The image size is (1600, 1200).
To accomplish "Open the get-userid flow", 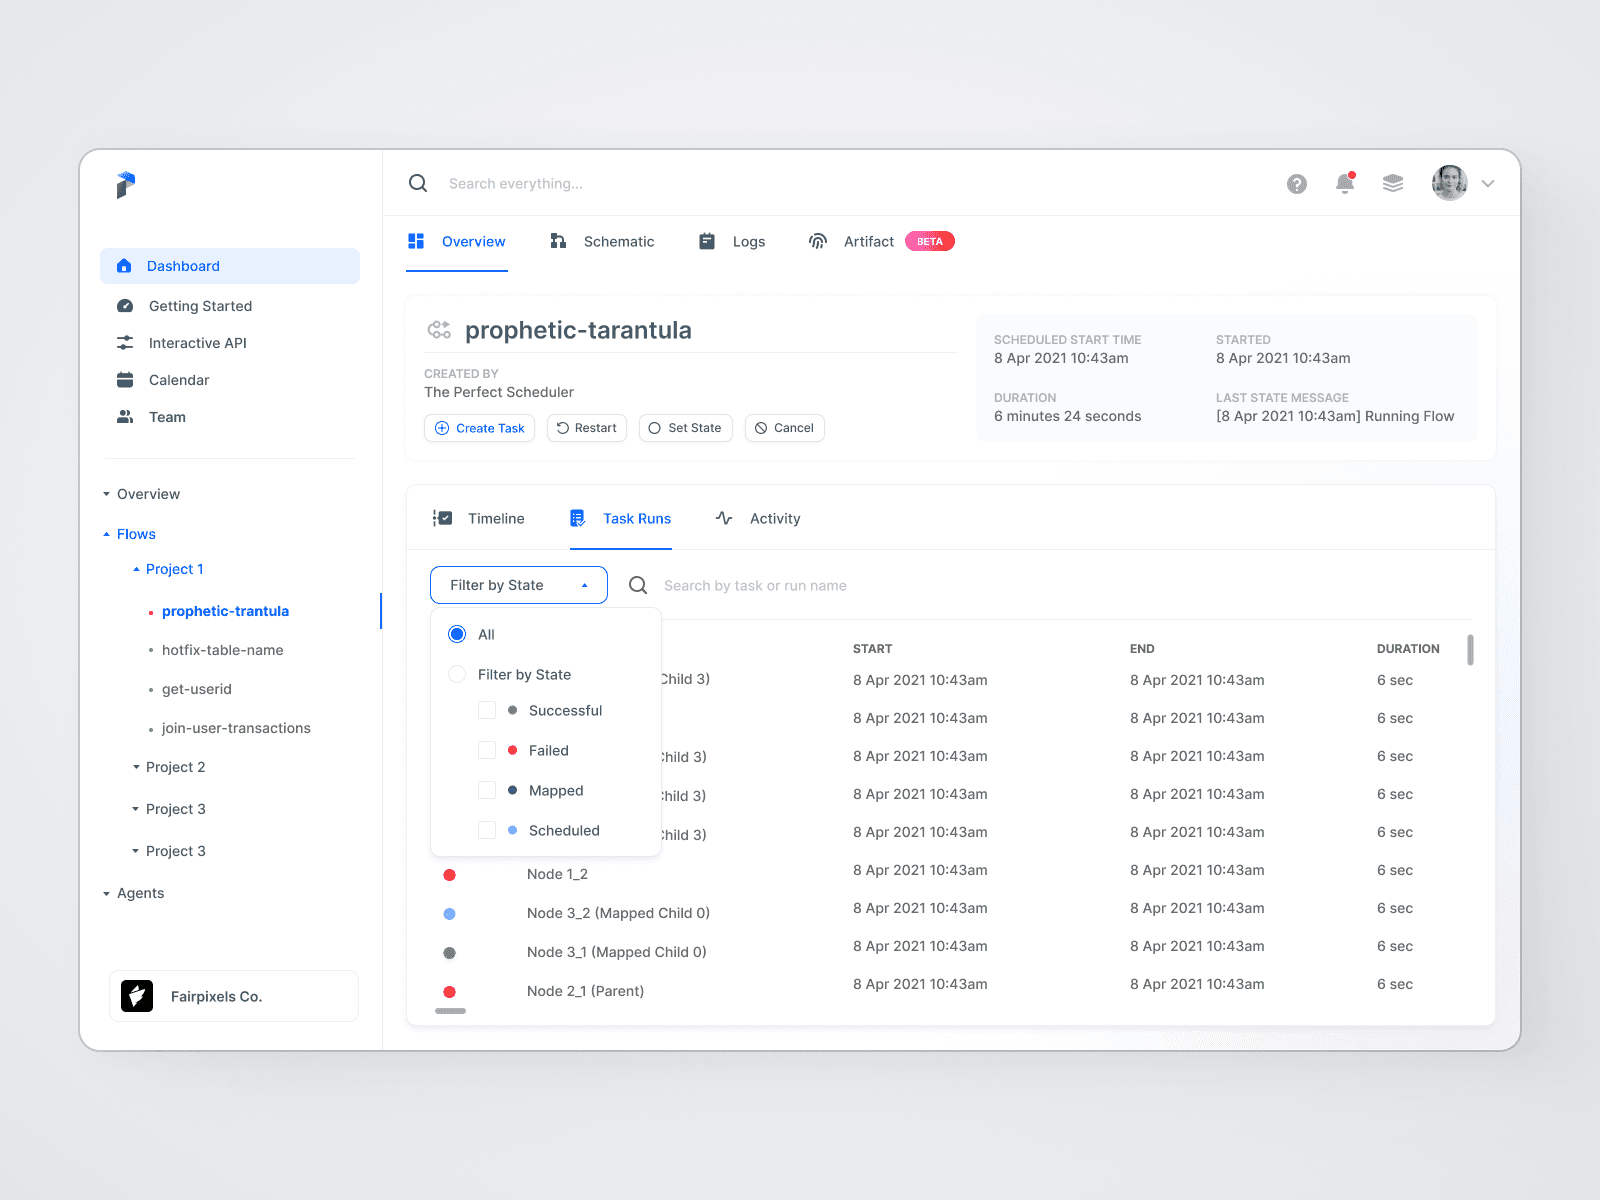I will click(197, 689).
